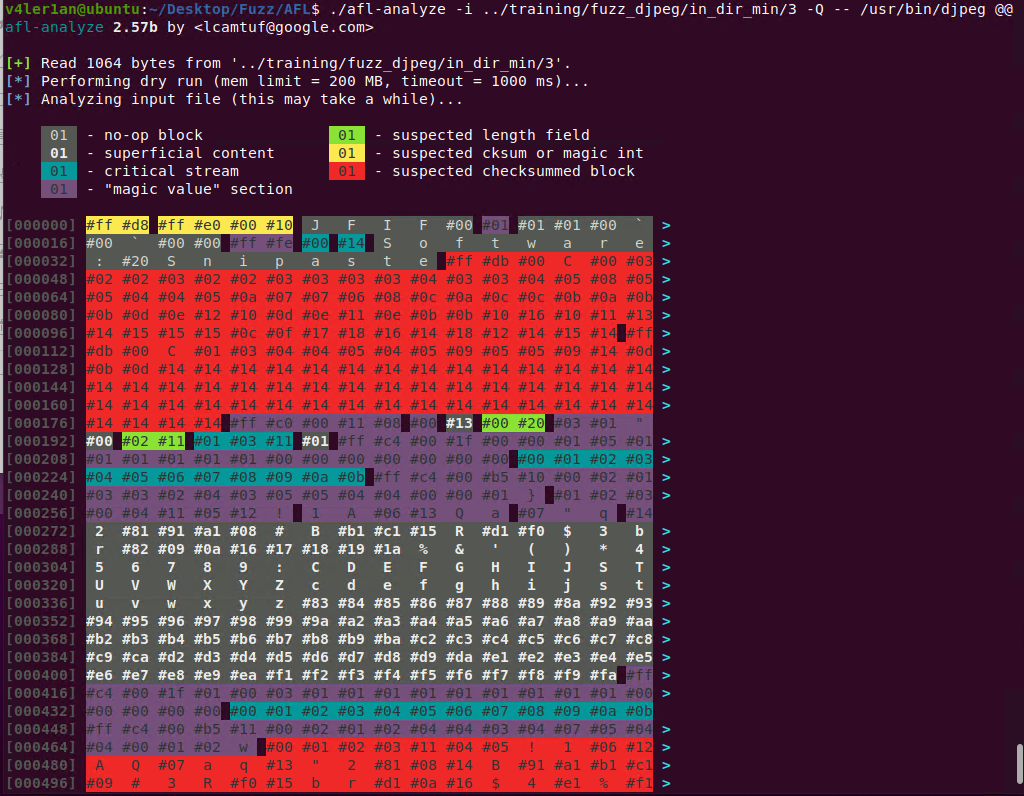Click the '#c0' byte in row 000176

280,423
